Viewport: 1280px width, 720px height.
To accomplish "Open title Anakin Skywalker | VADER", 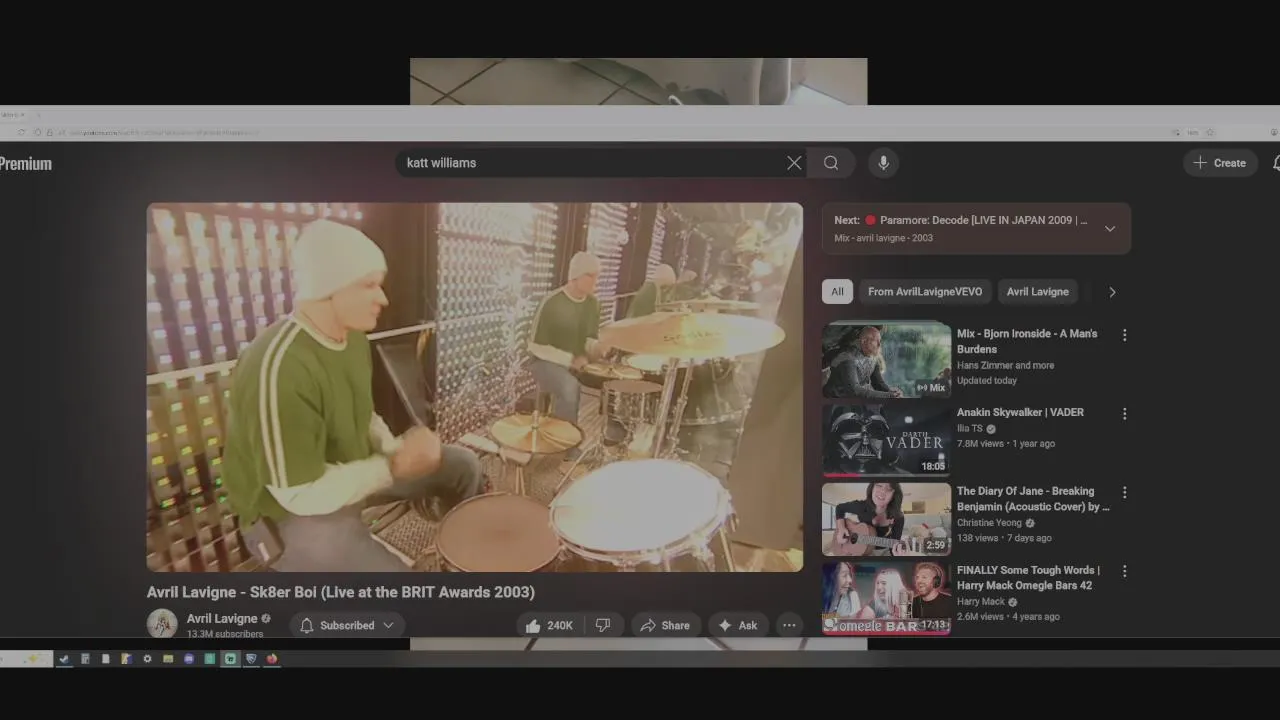I will [x=1020, y=412].
